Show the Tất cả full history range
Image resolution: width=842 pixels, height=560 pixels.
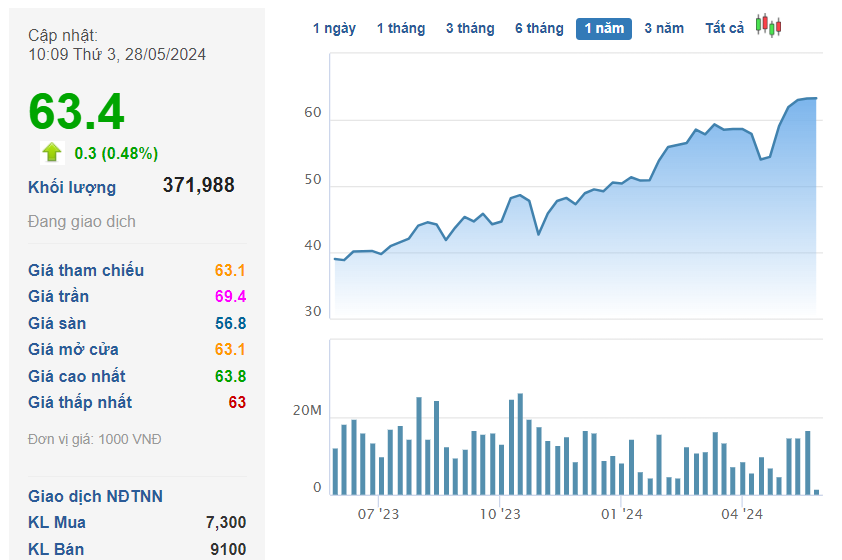coord(724,28)
